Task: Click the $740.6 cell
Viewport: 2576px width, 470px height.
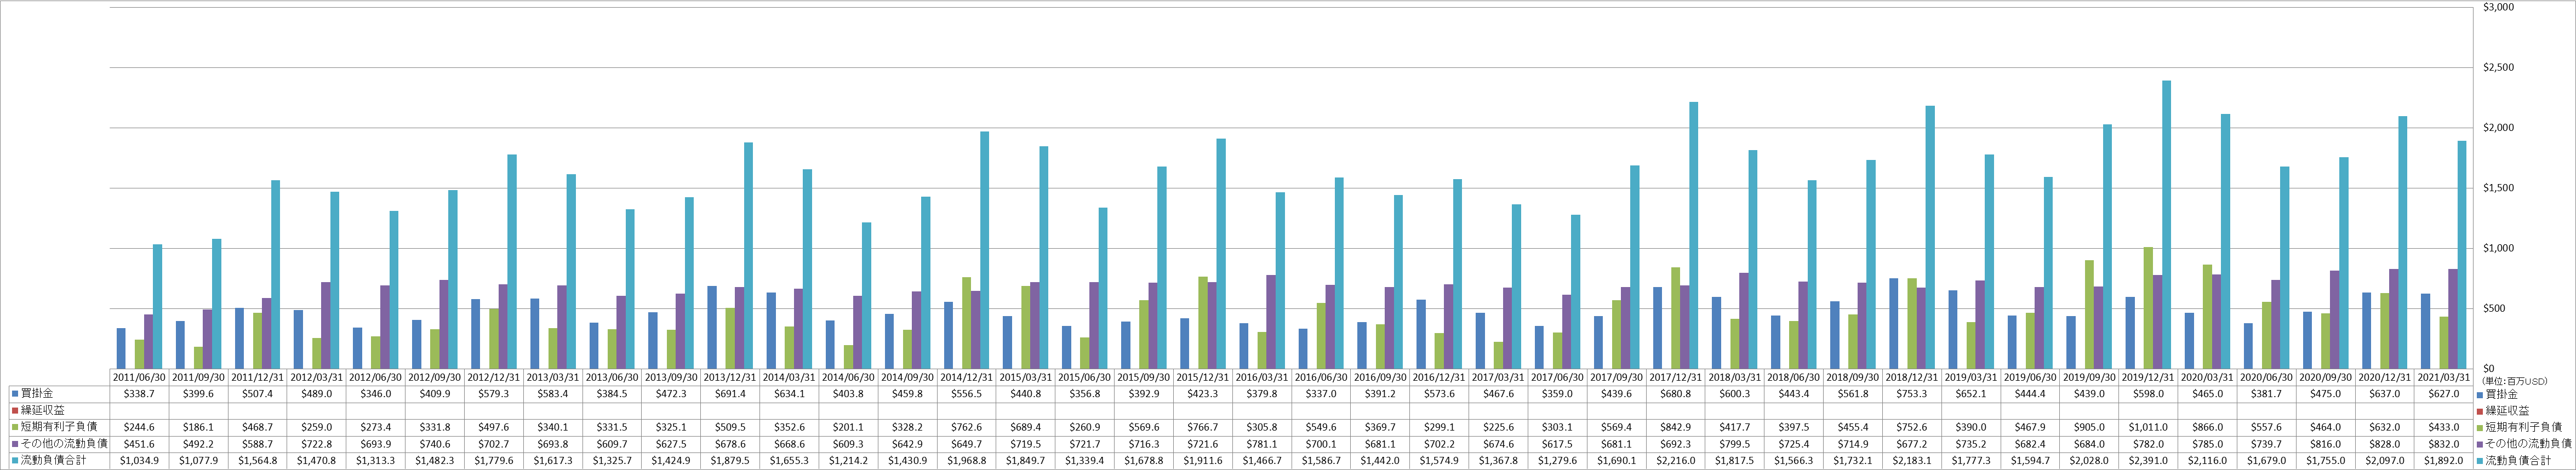Action: 434,444
